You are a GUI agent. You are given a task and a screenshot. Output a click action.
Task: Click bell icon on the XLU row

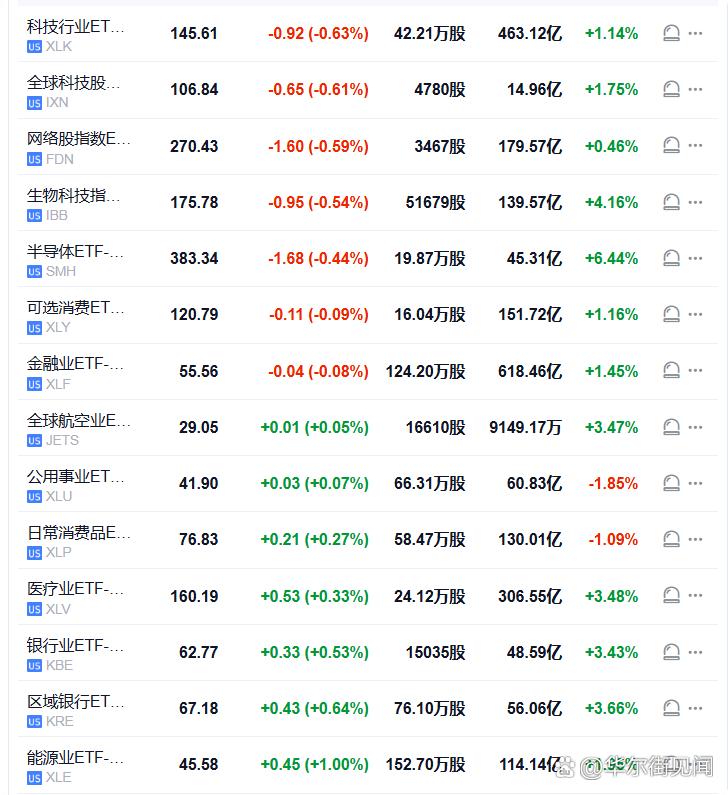[671, 484]
